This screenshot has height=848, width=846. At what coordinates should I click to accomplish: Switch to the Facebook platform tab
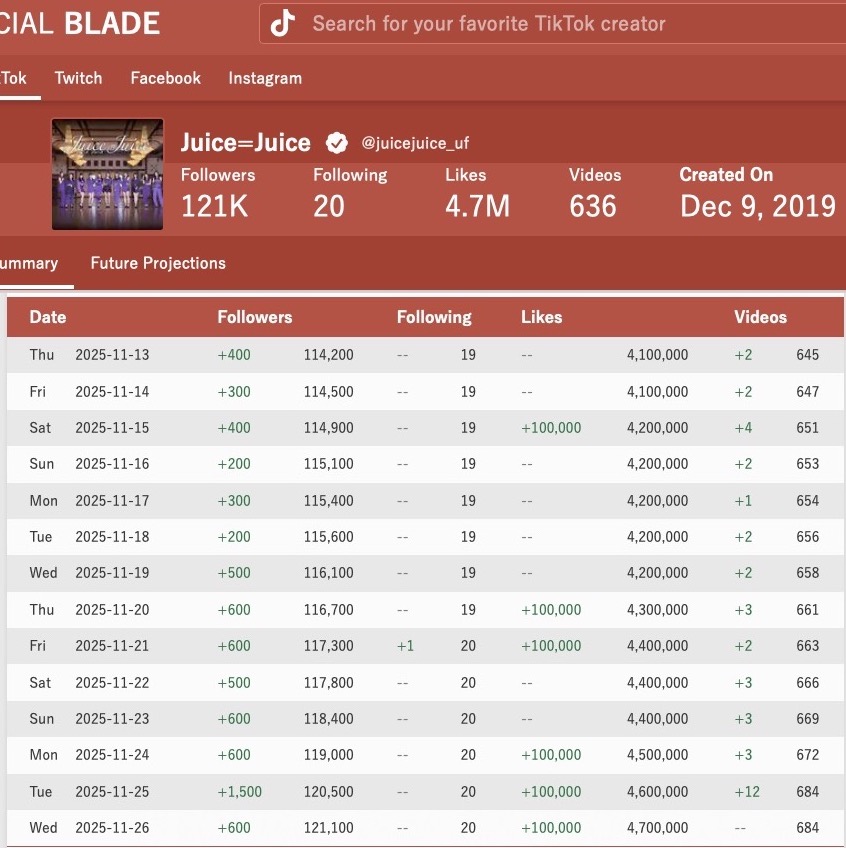point(165,78)
